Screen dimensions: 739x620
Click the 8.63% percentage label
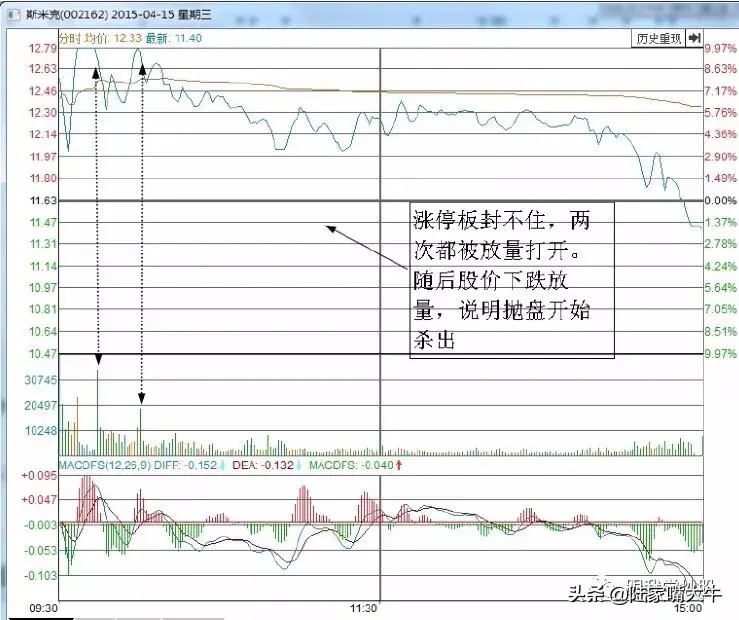(x=721, y=69)
